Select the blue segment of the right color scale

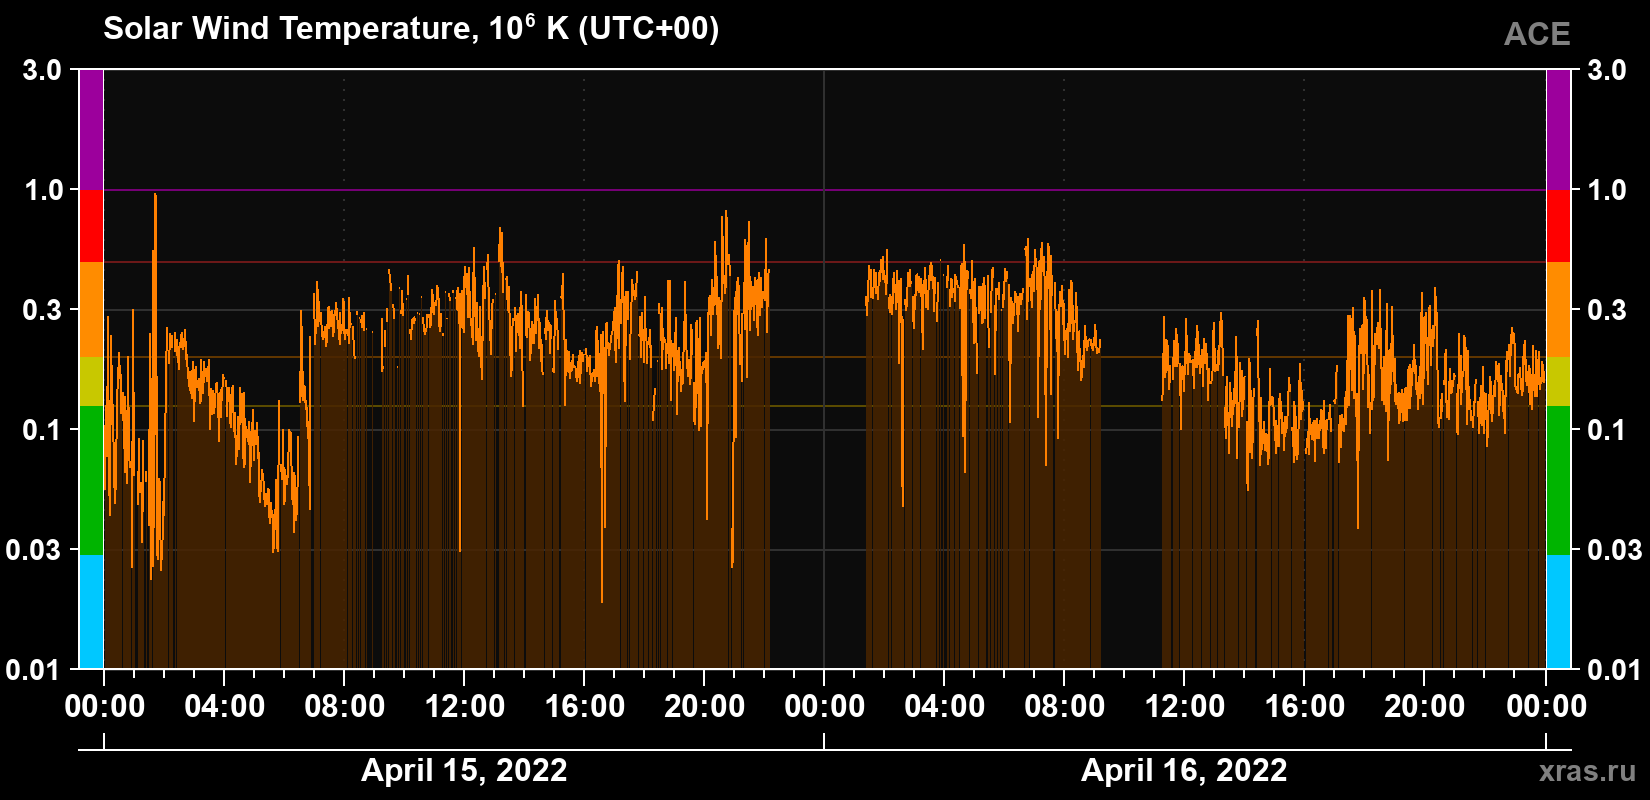[1559, 612]
